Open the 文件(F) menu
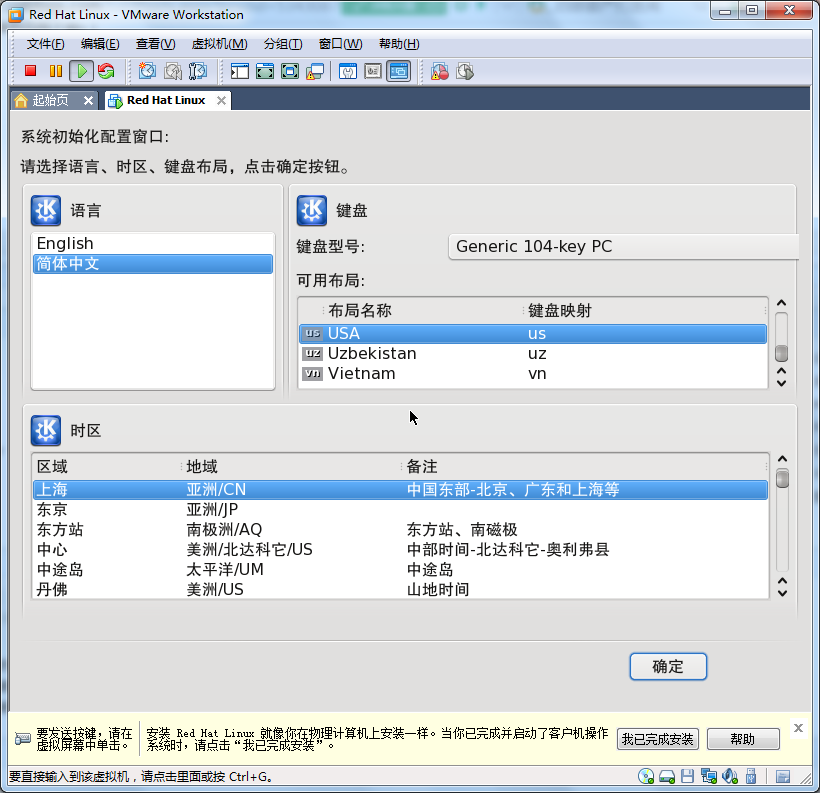The height and width of the screenshot is (793, 820). pos(45,44)
